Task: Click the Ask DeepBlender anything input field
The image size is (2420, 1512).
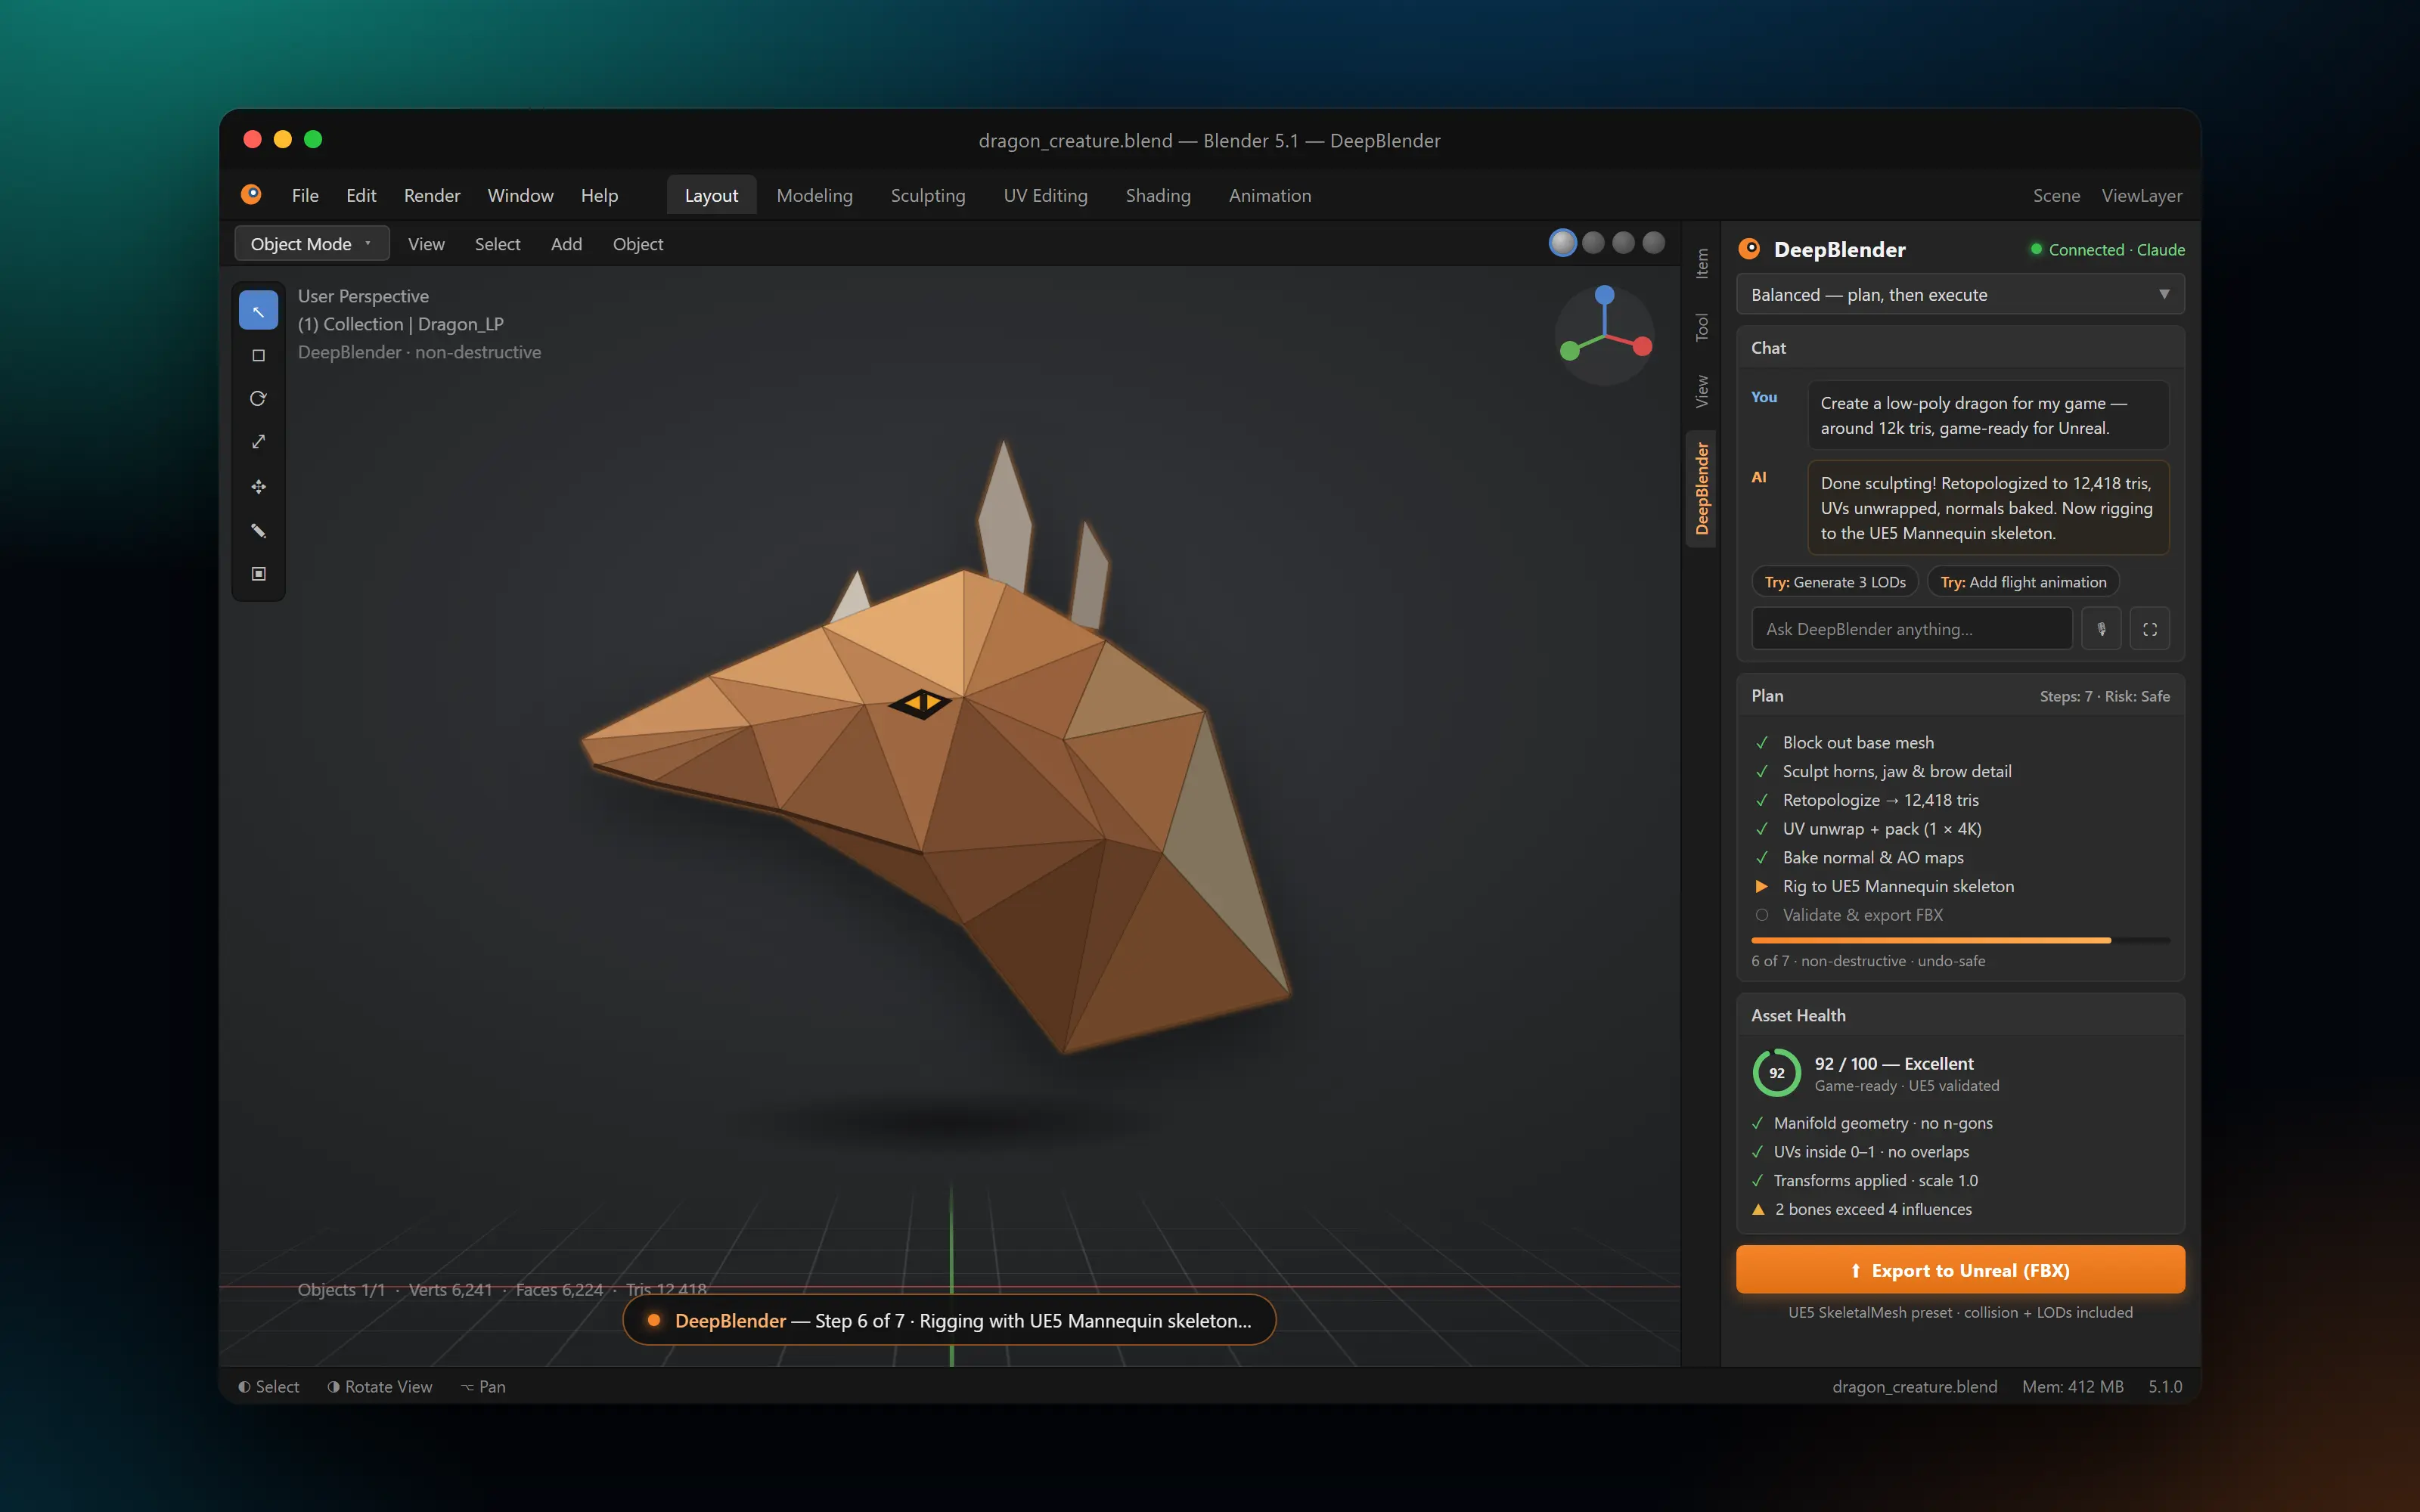Action: pyautogui.click(x=1912, y=629)
